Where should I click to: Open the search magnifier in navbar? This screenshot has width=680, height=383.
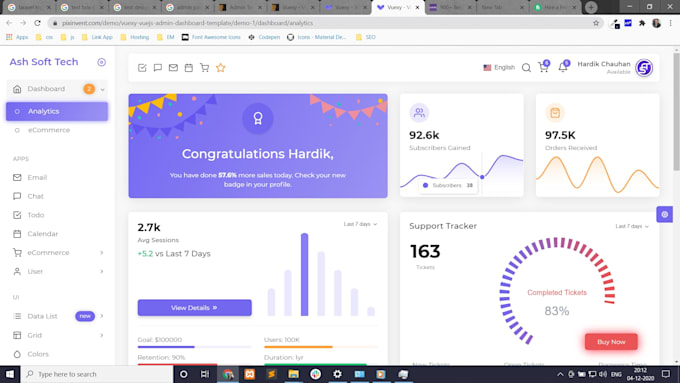526,68
